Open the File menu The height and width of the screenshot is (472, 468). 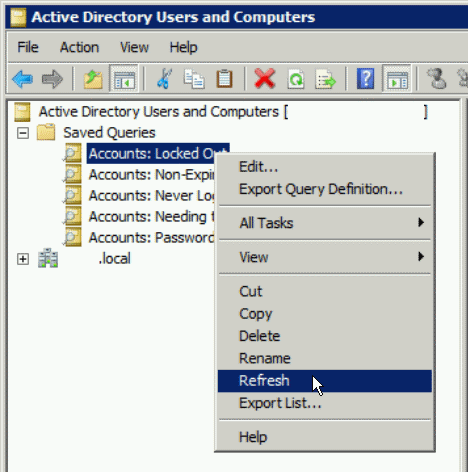tap(28, 47)
